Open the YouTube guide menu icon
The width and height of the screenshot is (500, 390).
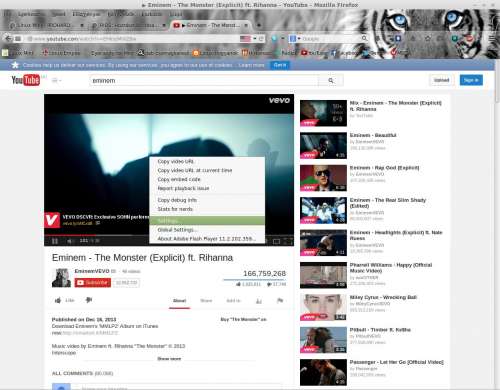pos(56,80)
